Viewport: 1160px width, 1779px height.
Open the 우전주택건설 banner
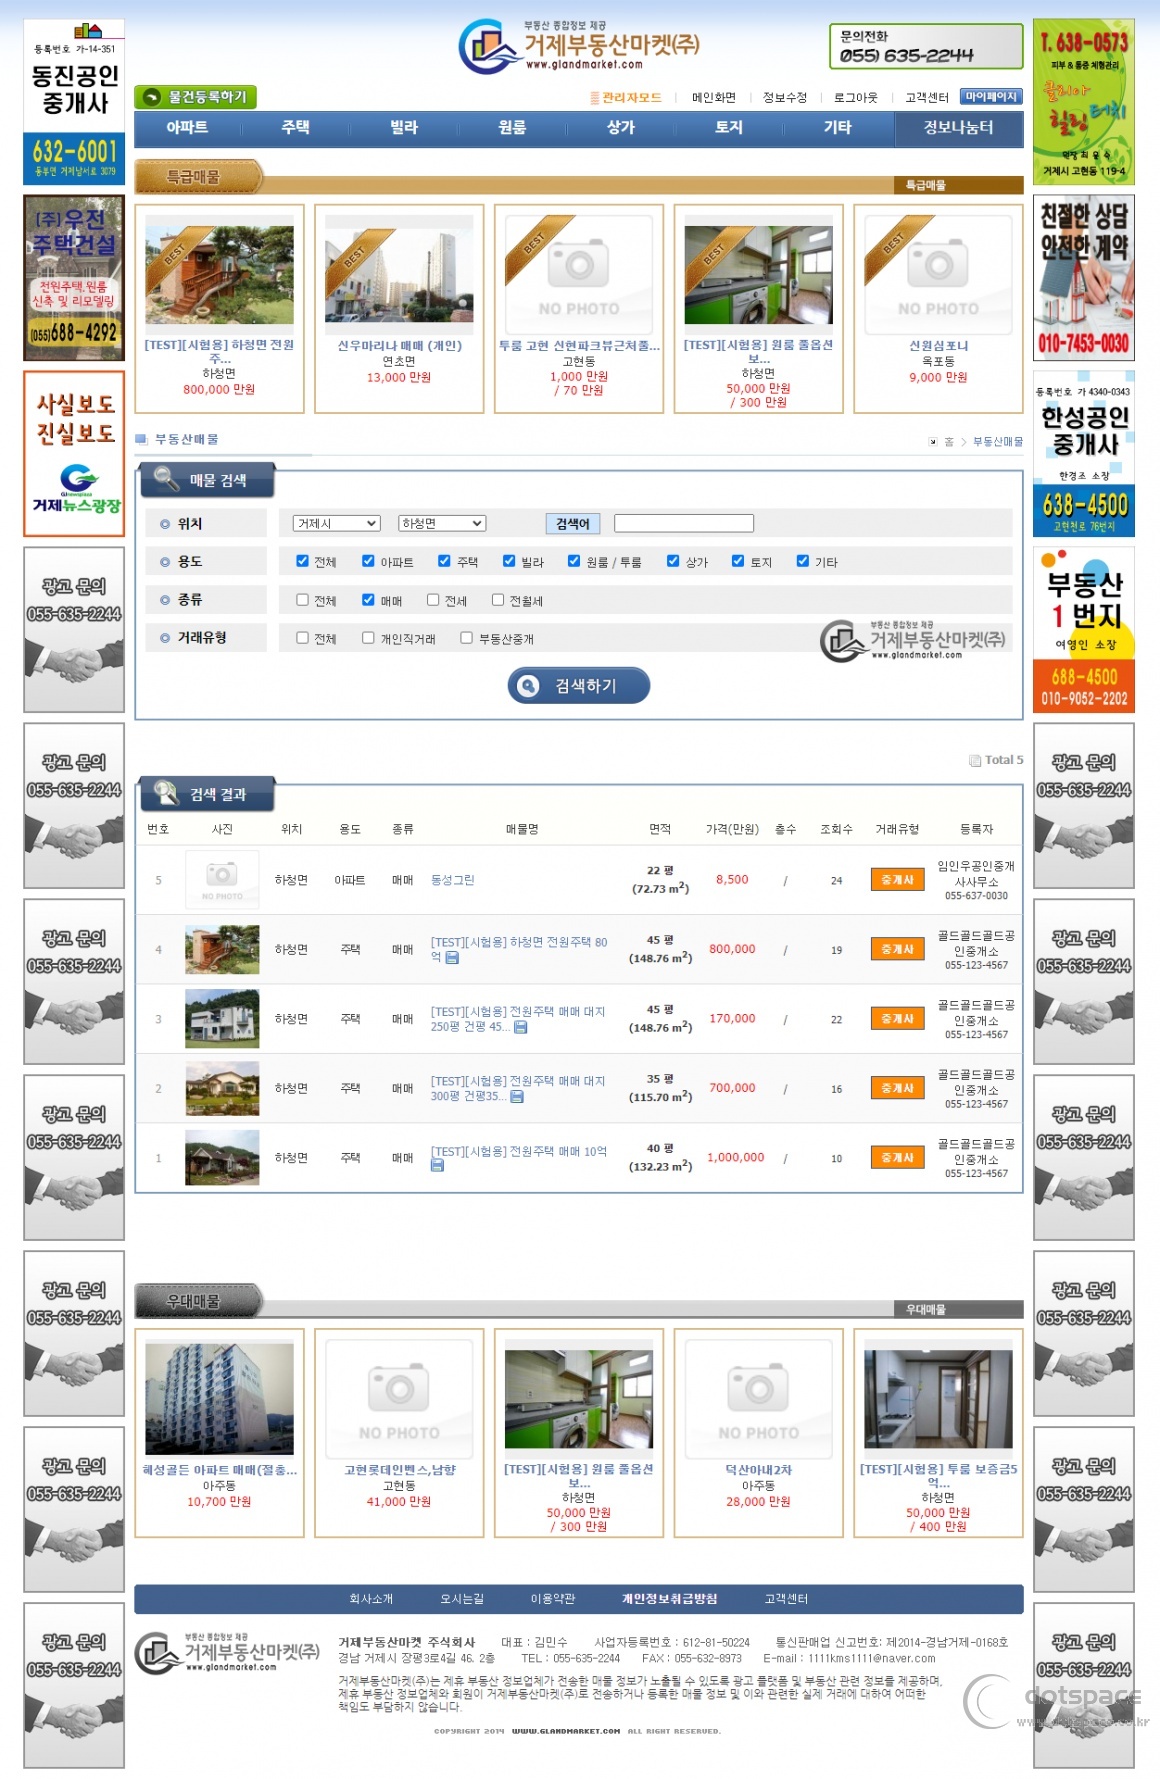point(74,278)
